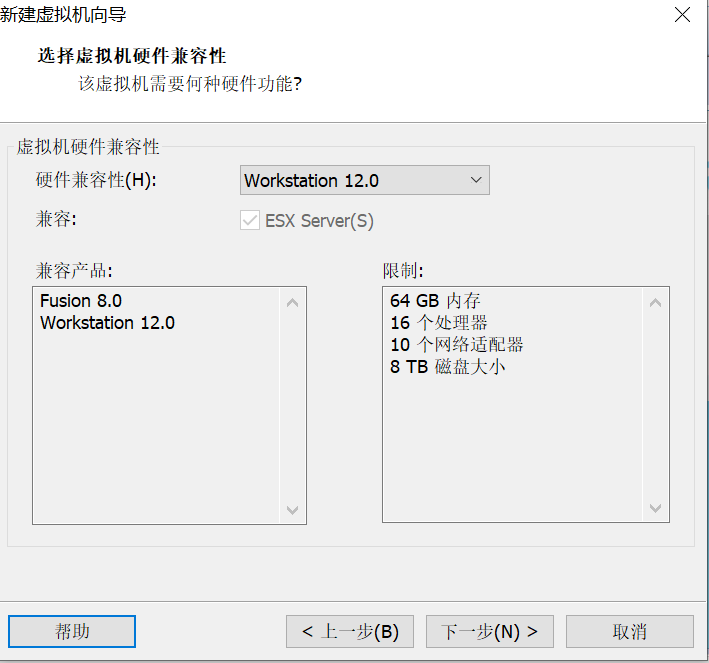This screenshot has height=663, width=709.
Task: Toggle the ESX Server(S) checkbox
Action: coord(250,221)
